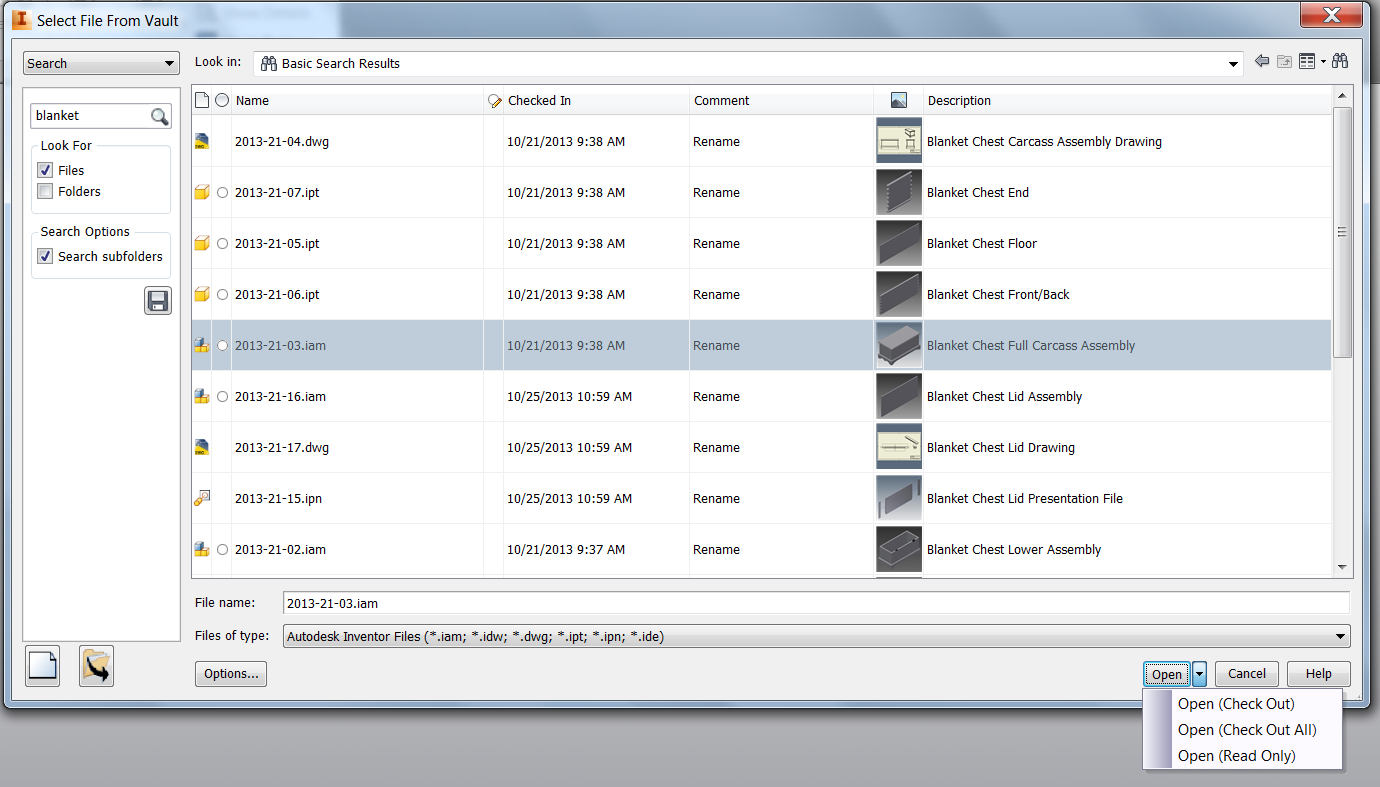1380x787 pixels.
Task: Select the radio button for 2013-21-03.iam row
Action: click(222, 345)
